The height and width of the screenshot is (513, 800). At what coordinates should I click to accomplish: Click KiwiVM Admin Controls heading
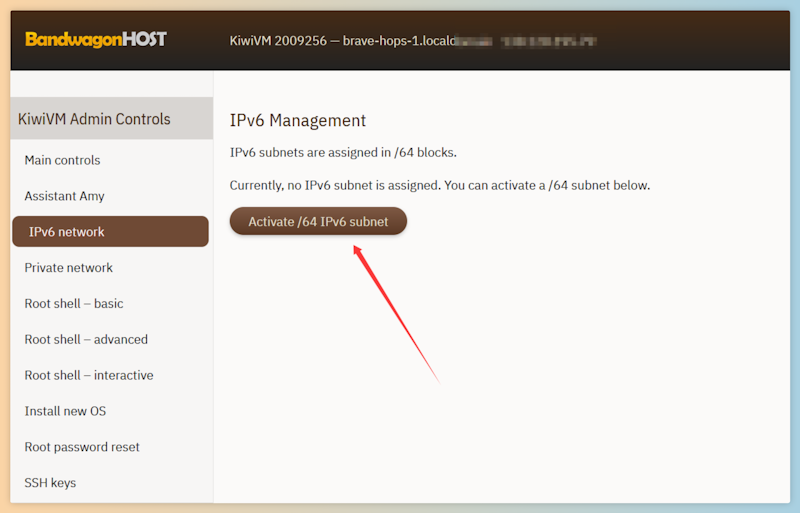[x=94, y=119]
